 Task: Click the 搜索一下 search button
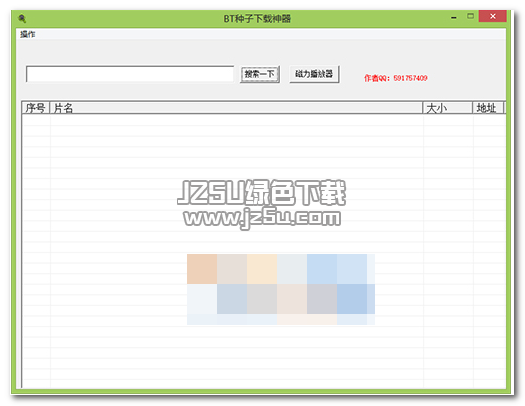point(260,74)
